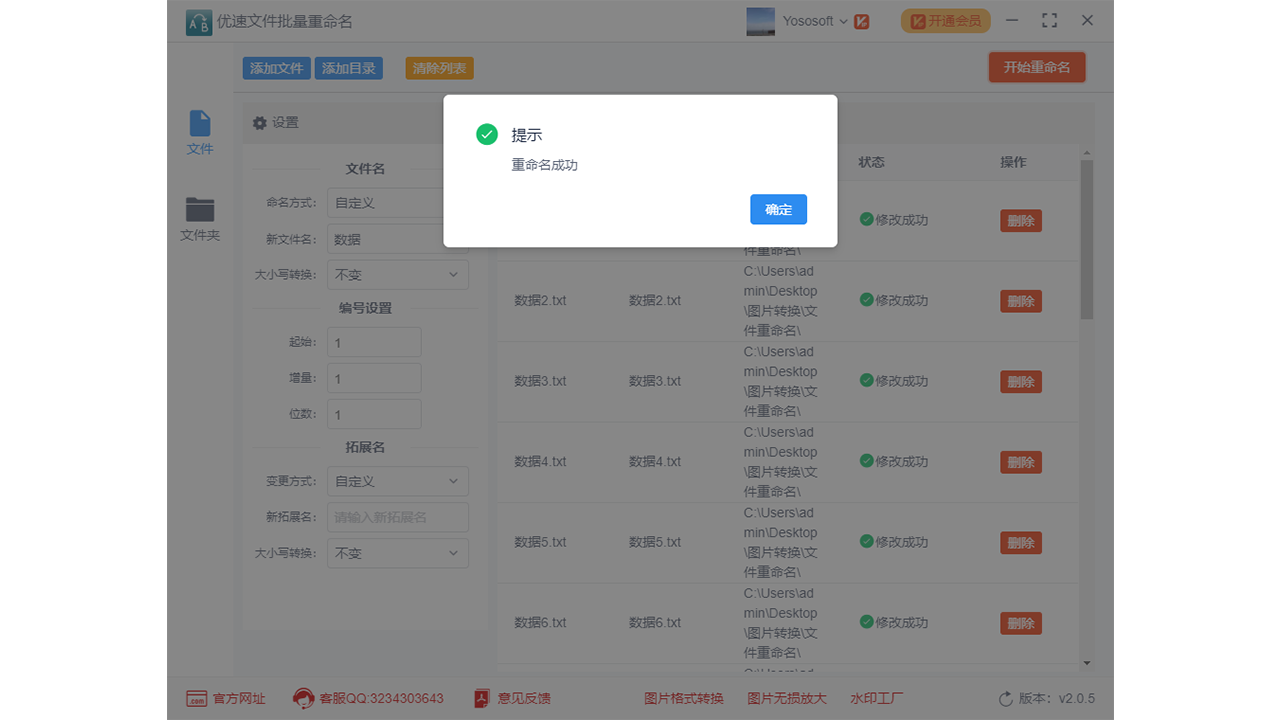Click the 意见反馈 feedback icon
Viewport: 1280px width, 720px height.
tap(481, 699)
